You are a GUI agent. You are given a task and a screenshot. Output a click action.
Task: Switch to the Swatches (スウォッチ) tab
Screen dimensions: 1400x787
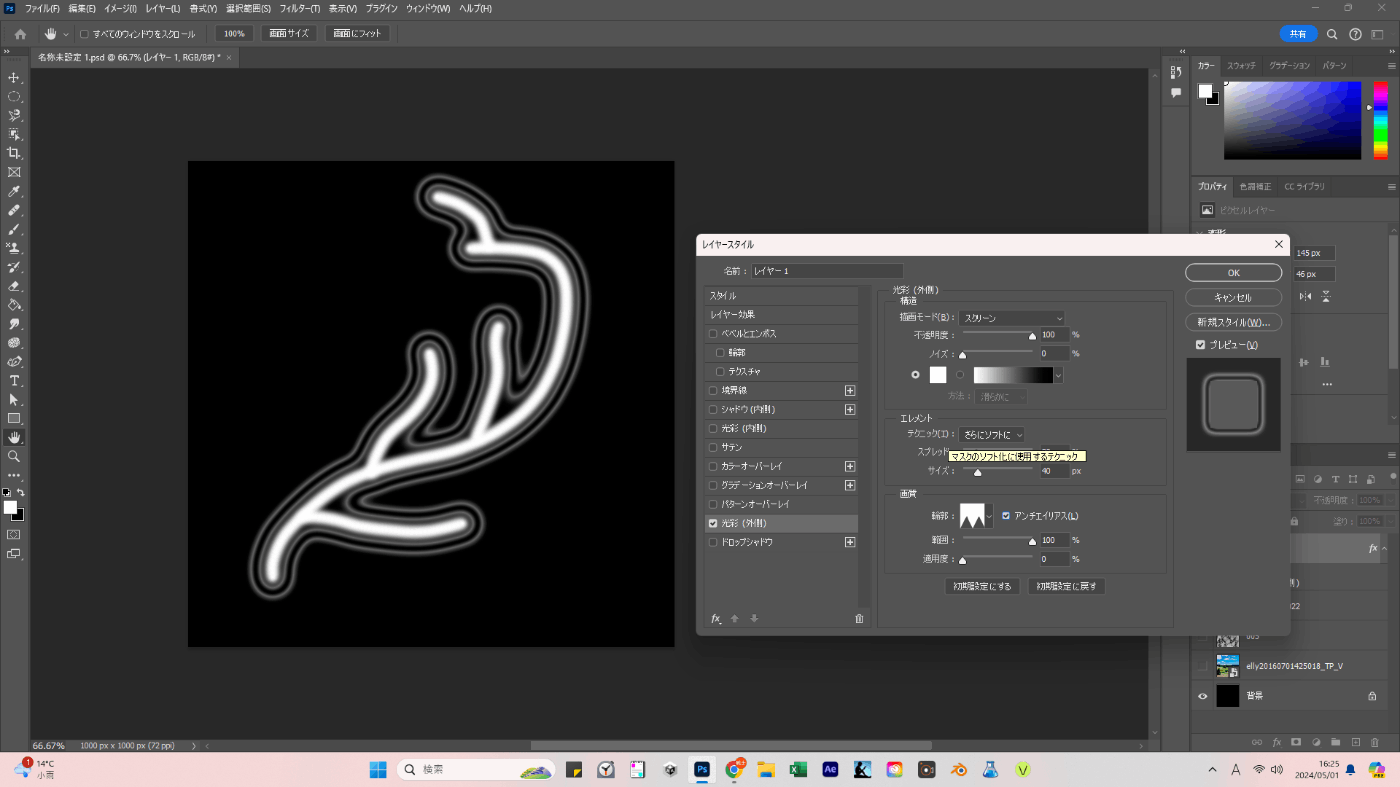[x=1241, y=65]
